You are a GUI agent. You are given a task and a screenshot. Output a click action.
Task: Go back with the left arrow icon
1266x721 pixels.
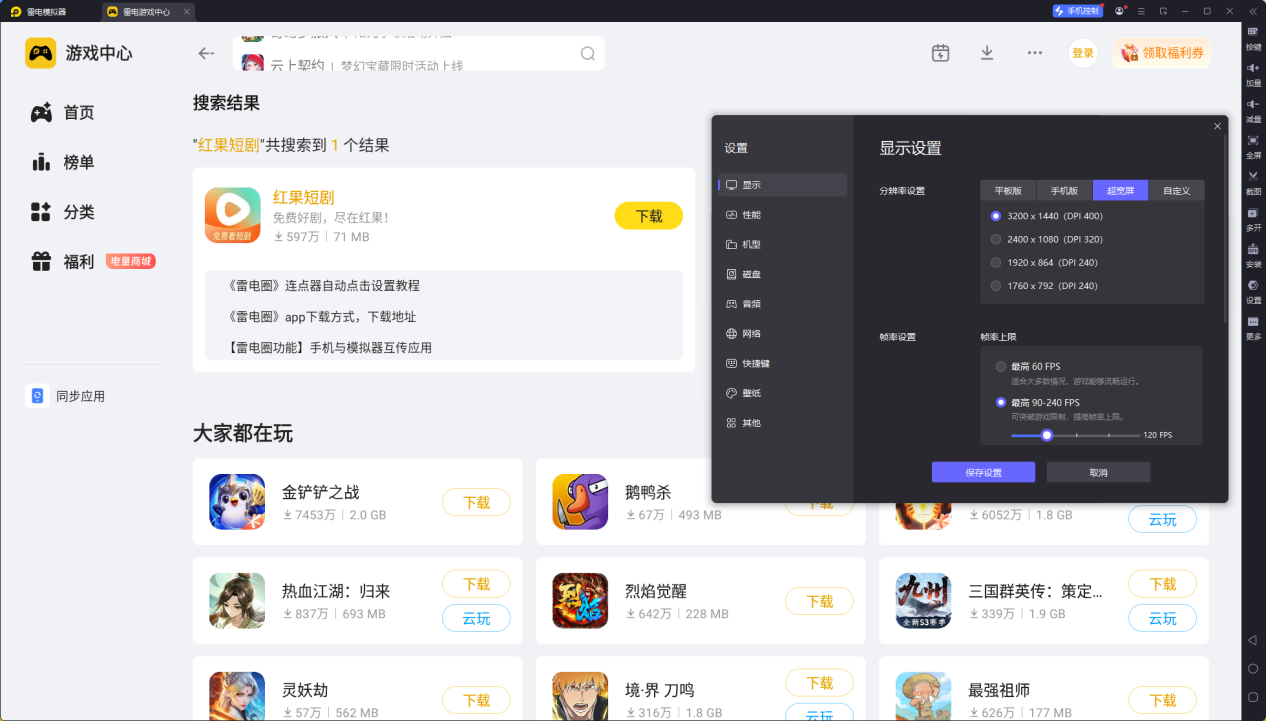207,53
